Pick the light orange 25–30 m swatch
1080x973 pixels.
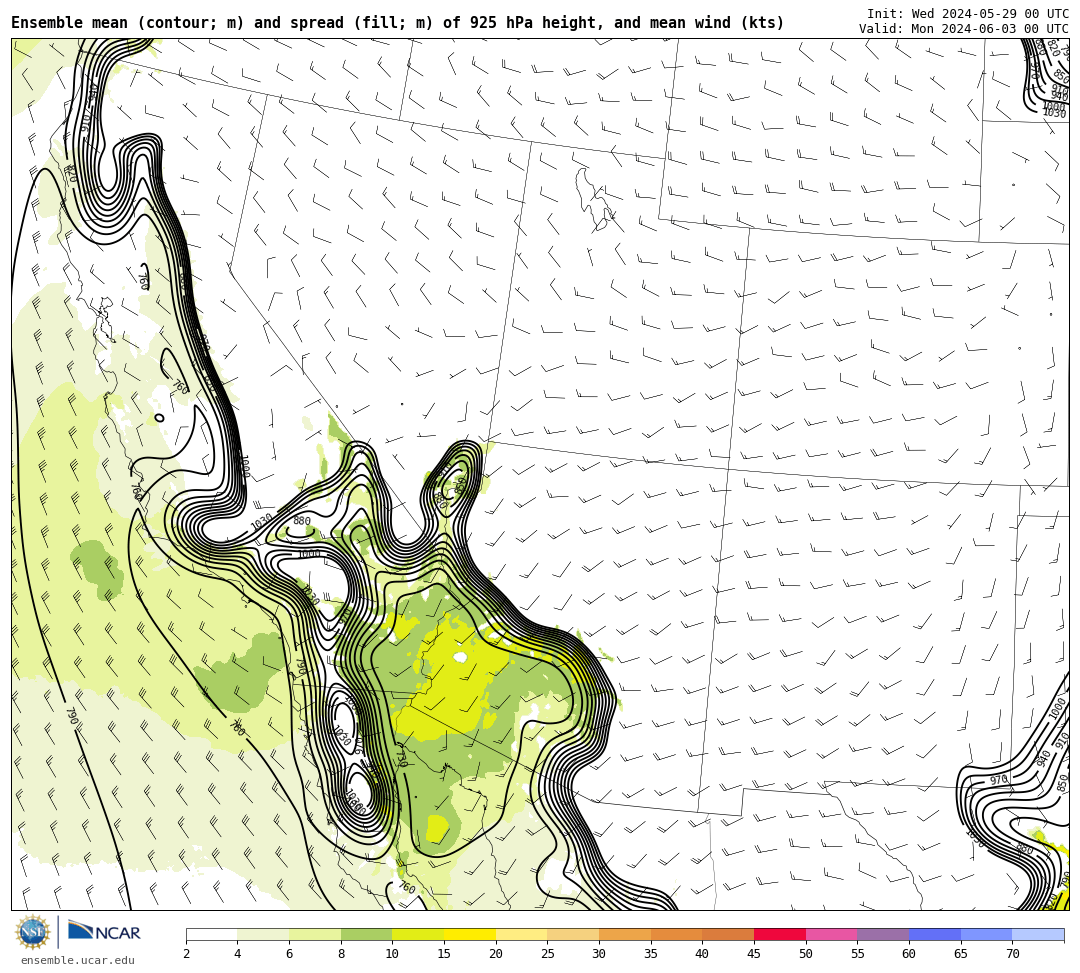(x=573, y=934)
